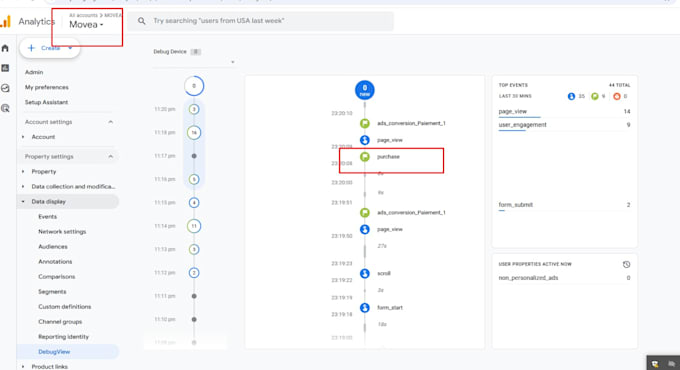Click the top '0' circle in minutes timeline

tap(194, 86)
